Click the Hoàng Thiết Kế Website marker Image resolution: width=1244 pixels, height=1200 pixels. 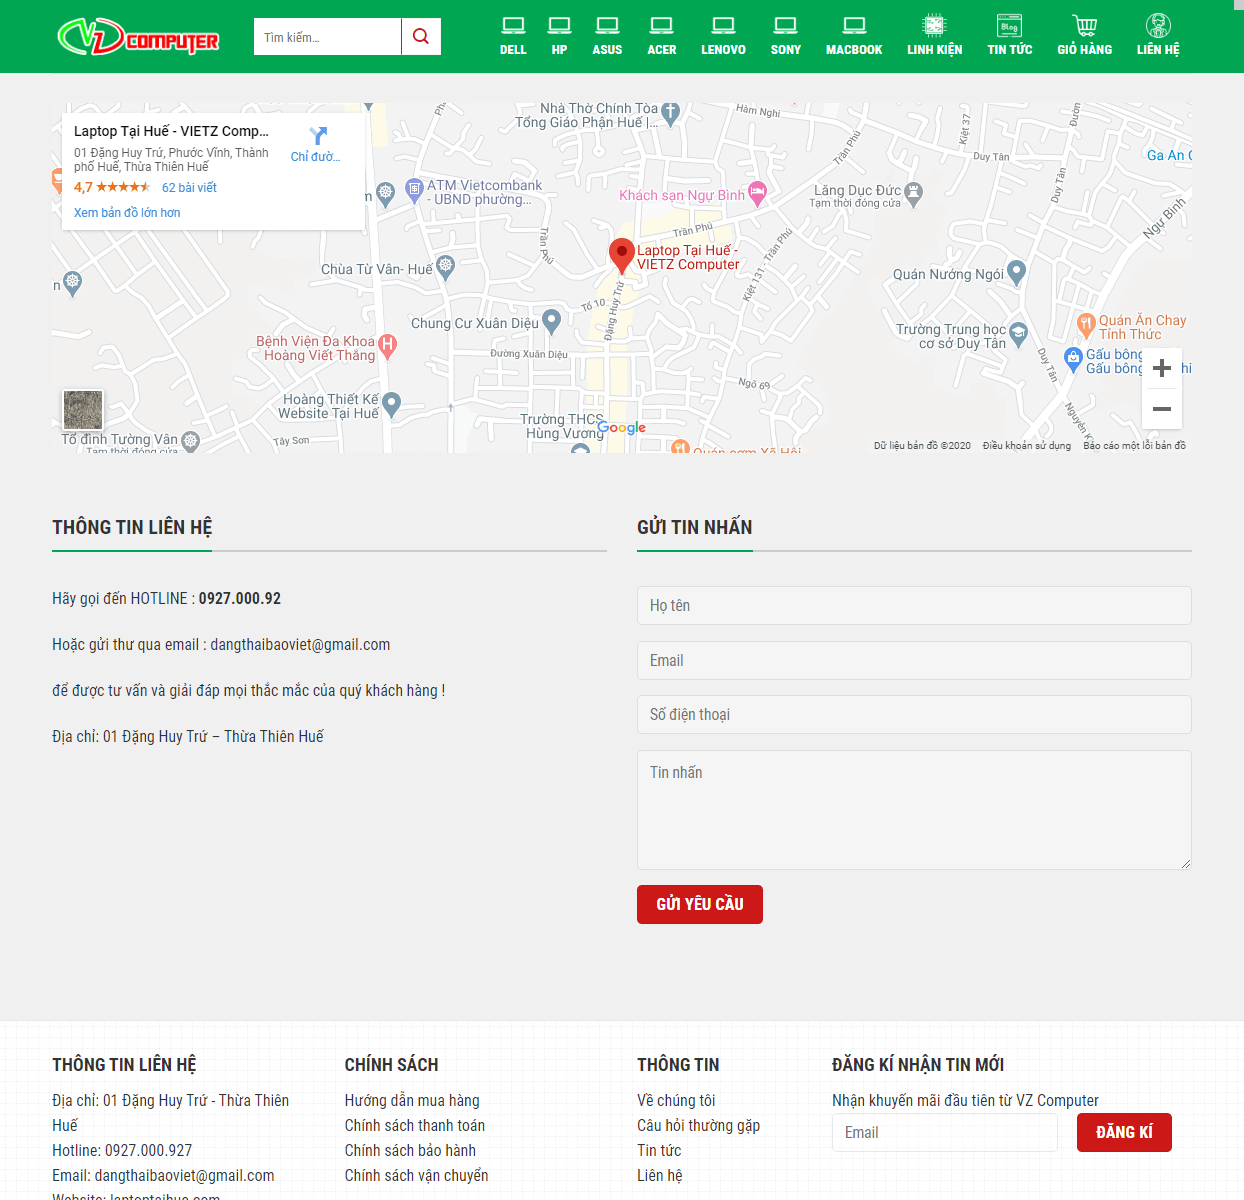coord(392,404)
